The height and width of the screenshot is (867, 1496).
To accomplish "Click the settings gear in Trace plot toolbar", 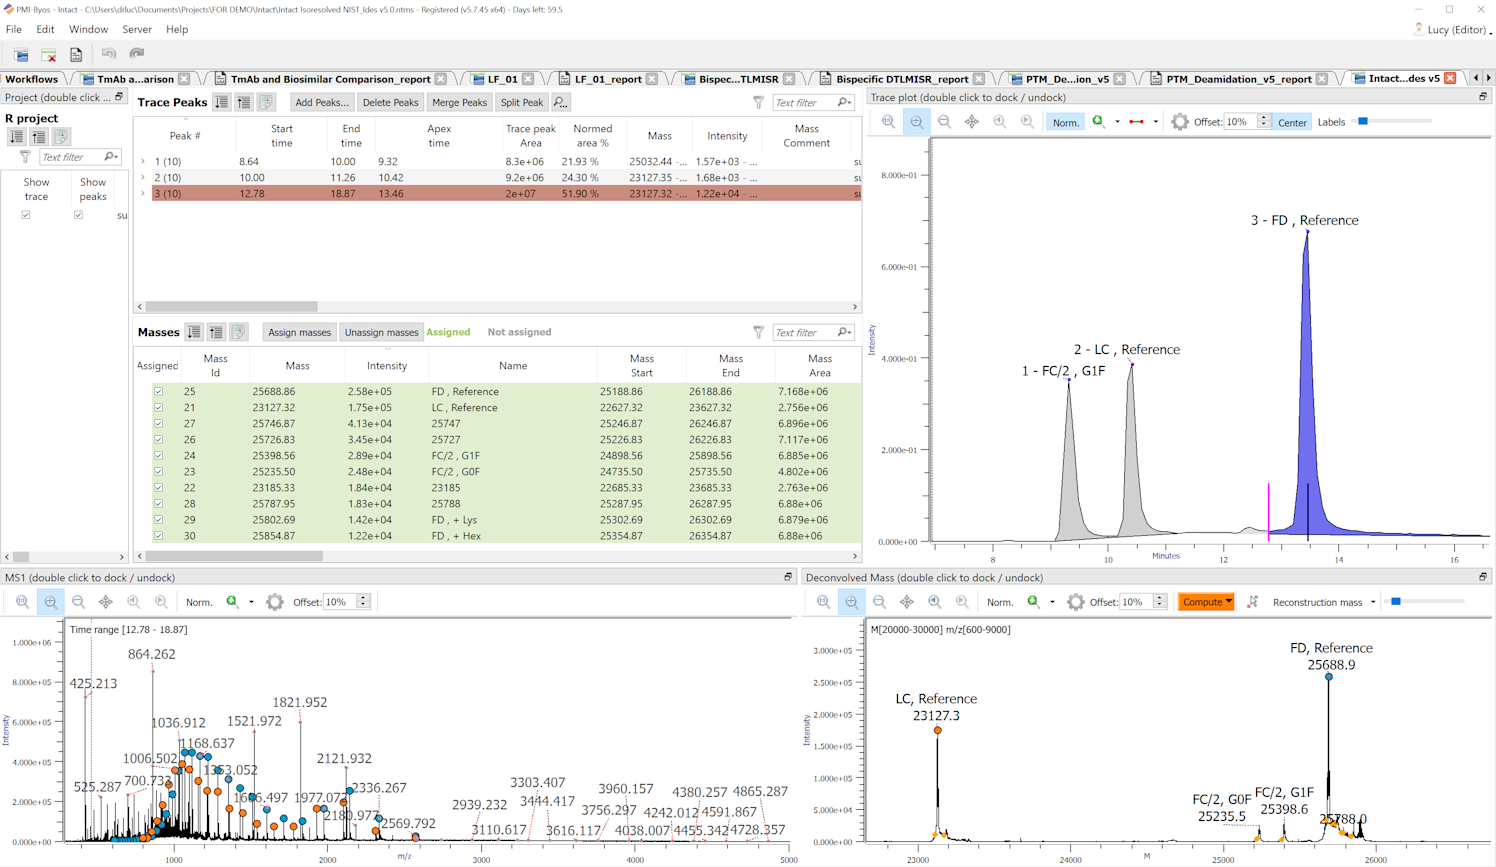I will pyautogui.click(x=1180, y=122).
